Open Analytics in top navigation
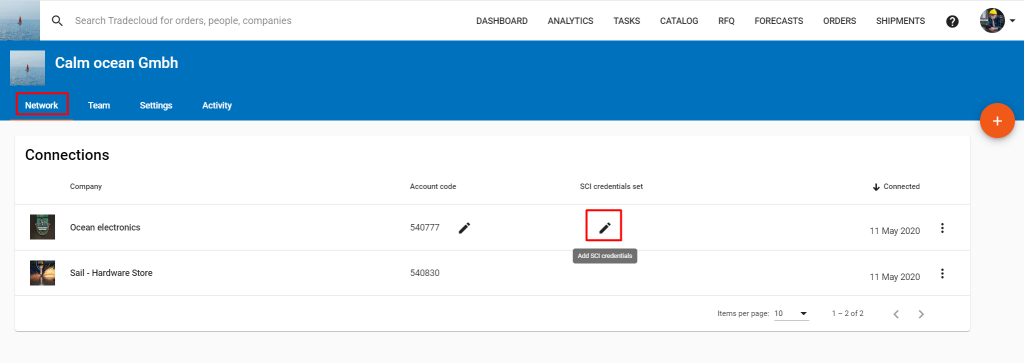Viewport: 1024px width, 363px height. [x=570, y=21]
